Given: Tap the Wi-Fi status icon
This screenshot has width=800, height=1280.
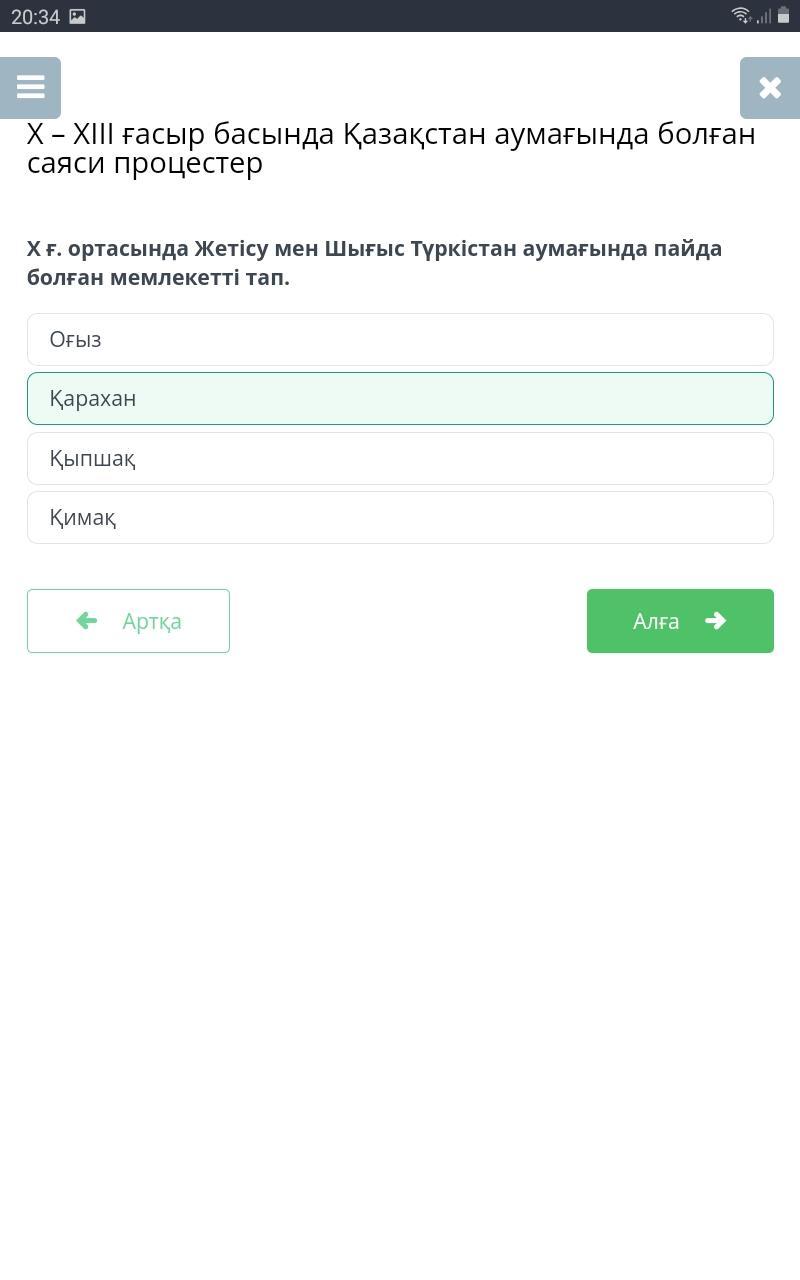Looking at the screenshot, I should coord(741,15).
